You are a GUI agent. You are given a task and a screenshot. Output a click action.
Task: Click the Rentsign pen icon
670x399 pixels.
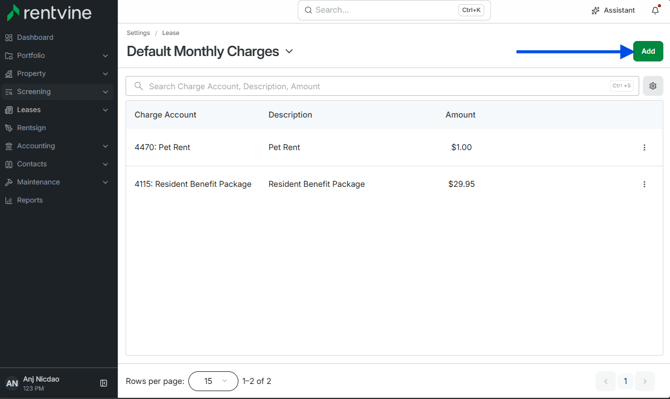(x=9, y=128)
